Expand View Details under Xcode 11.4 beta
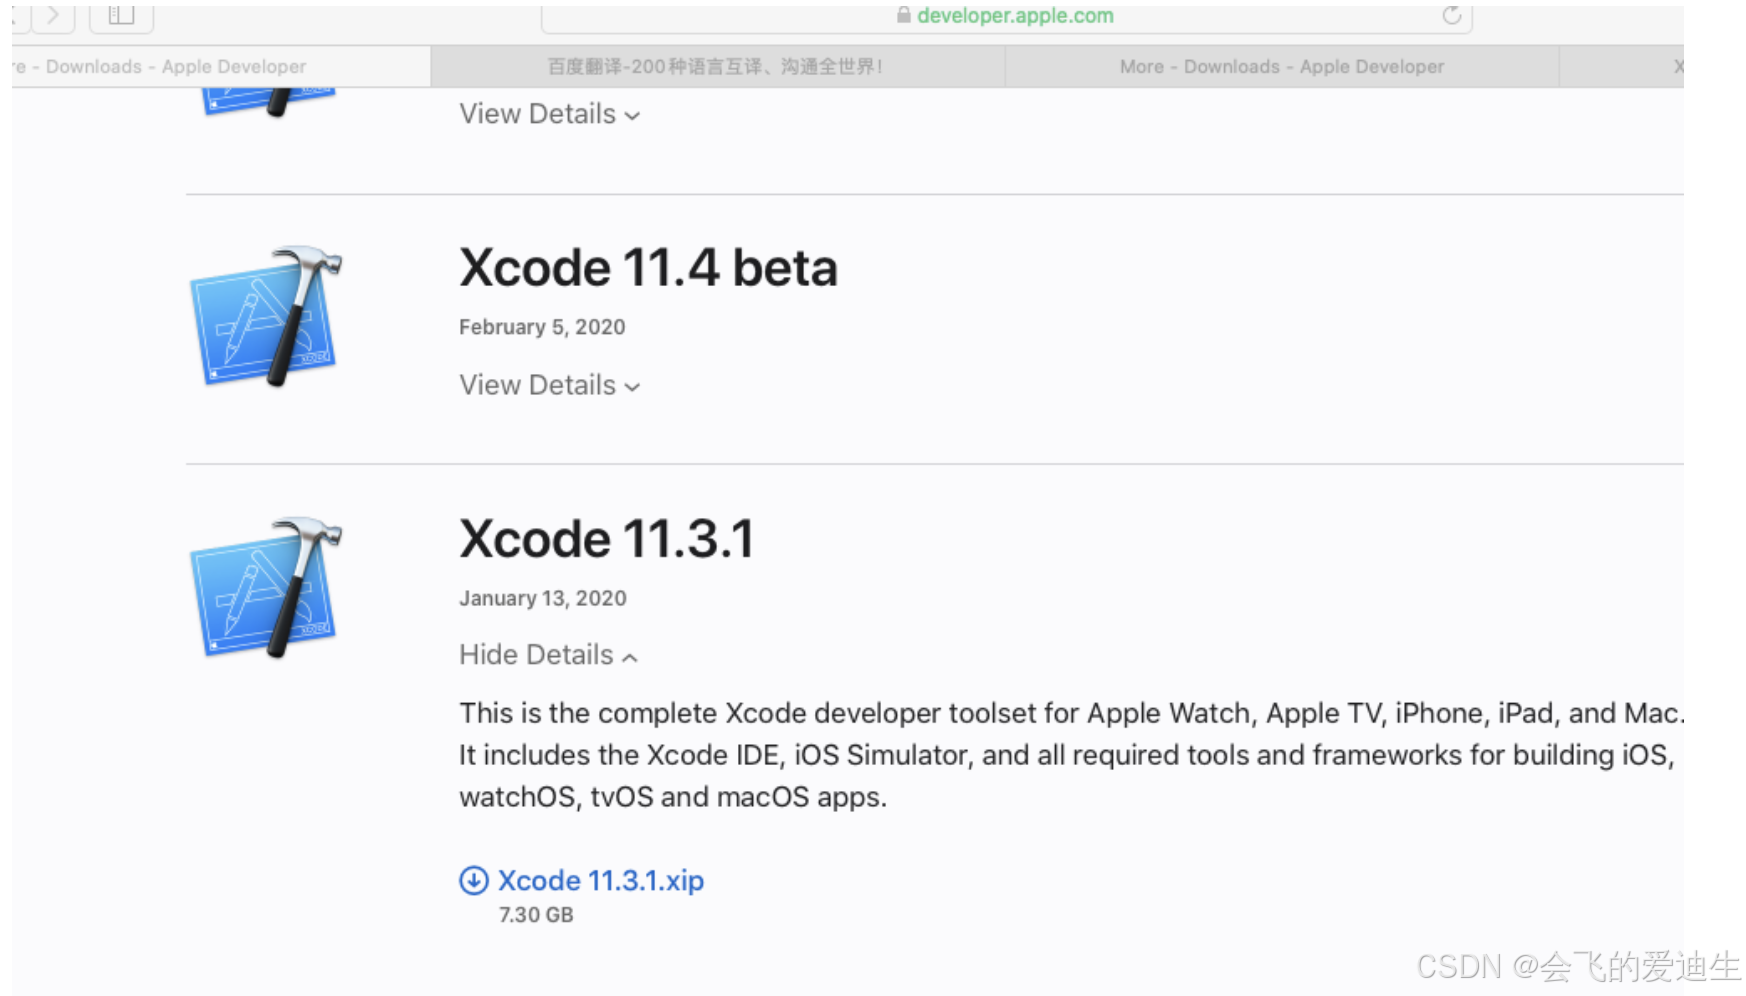Viewport: 1746px width, 996px height. click(549, 385)
